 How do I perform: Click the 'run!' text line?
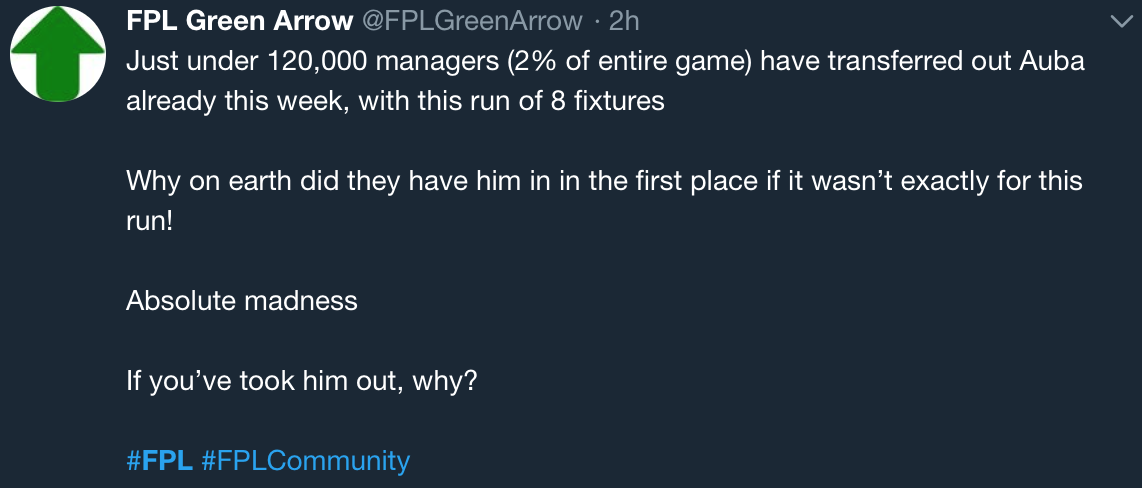coord(149,221)
